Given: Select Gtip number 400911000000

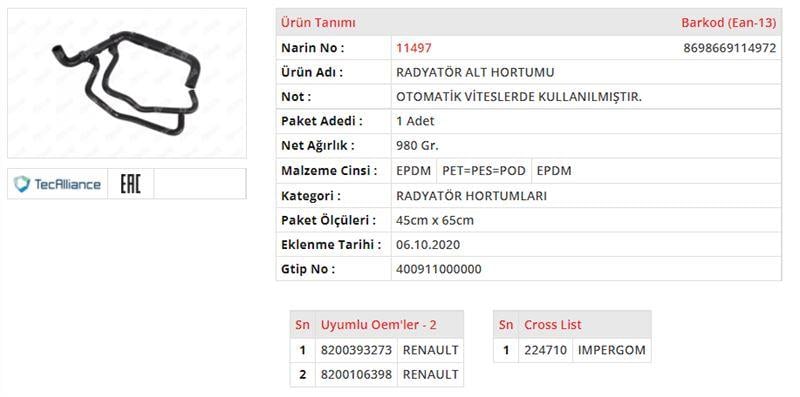Looking at the screenshot, I should [439, 269].
